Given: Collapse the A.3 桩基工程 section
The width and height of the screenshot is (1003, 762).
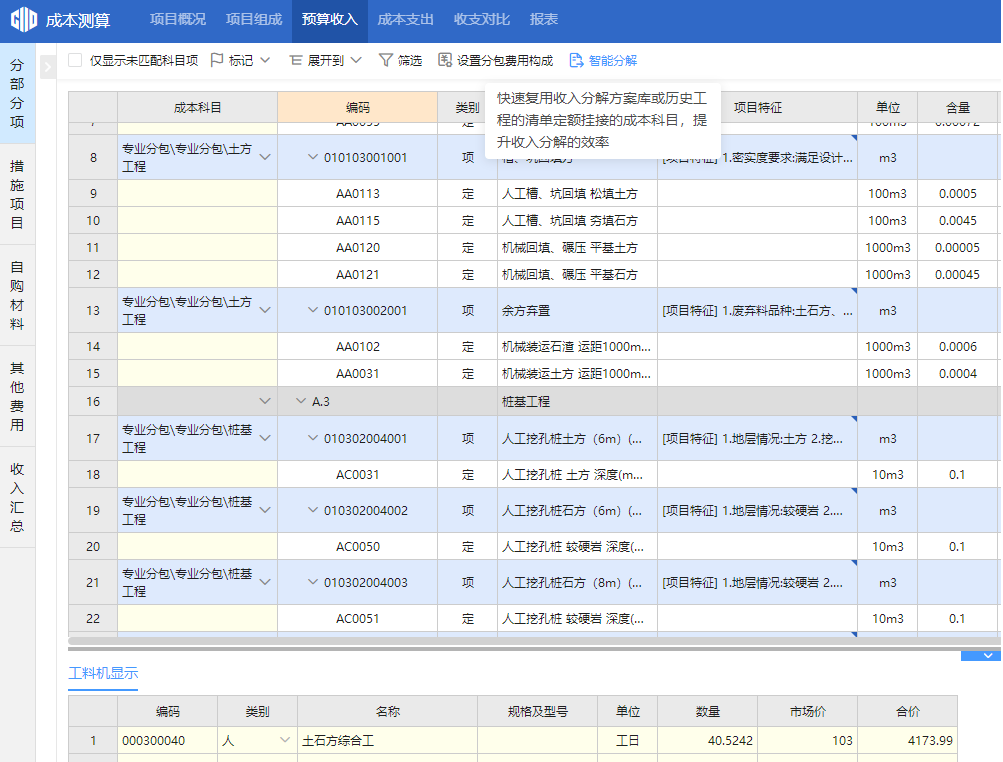Looking at the screenshot, I should point(301,401).
